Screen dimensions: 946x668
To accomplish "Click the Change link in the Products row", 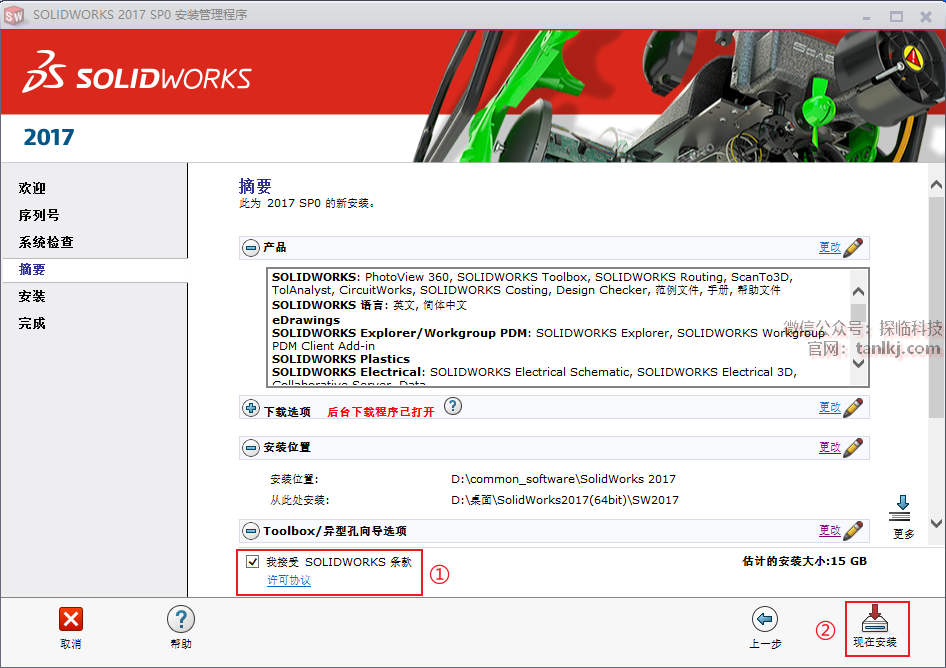I will [x=829, y=247].
